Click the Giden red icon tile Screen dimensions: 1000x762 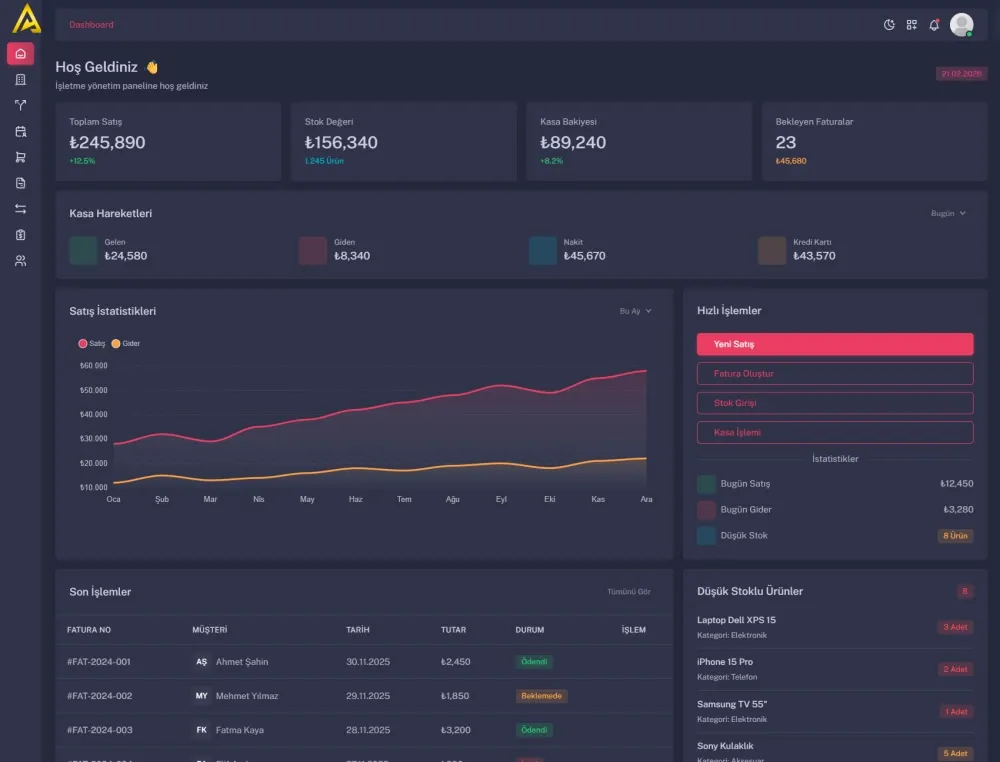coord(312,250)
